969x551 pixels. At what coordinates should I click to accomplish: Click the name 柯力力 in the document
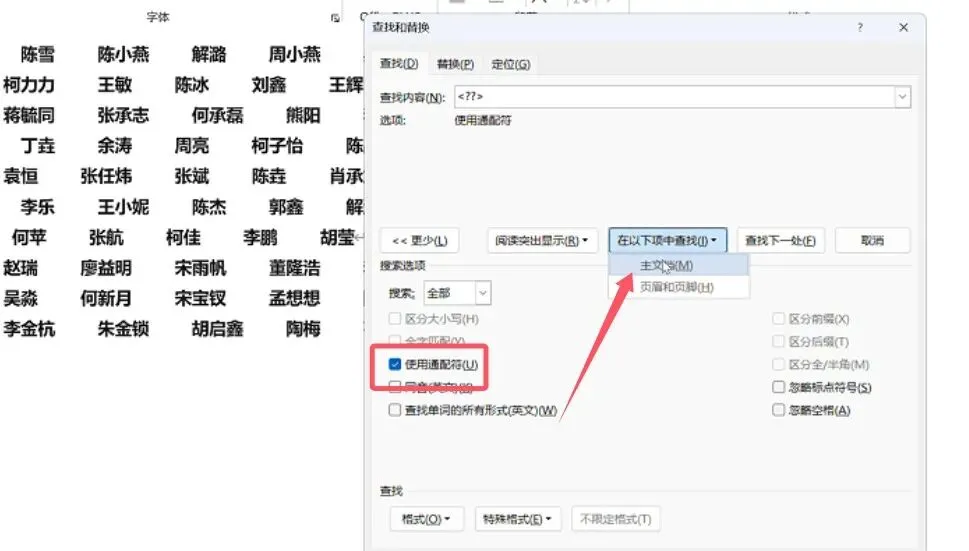click(x=29, y=85)
